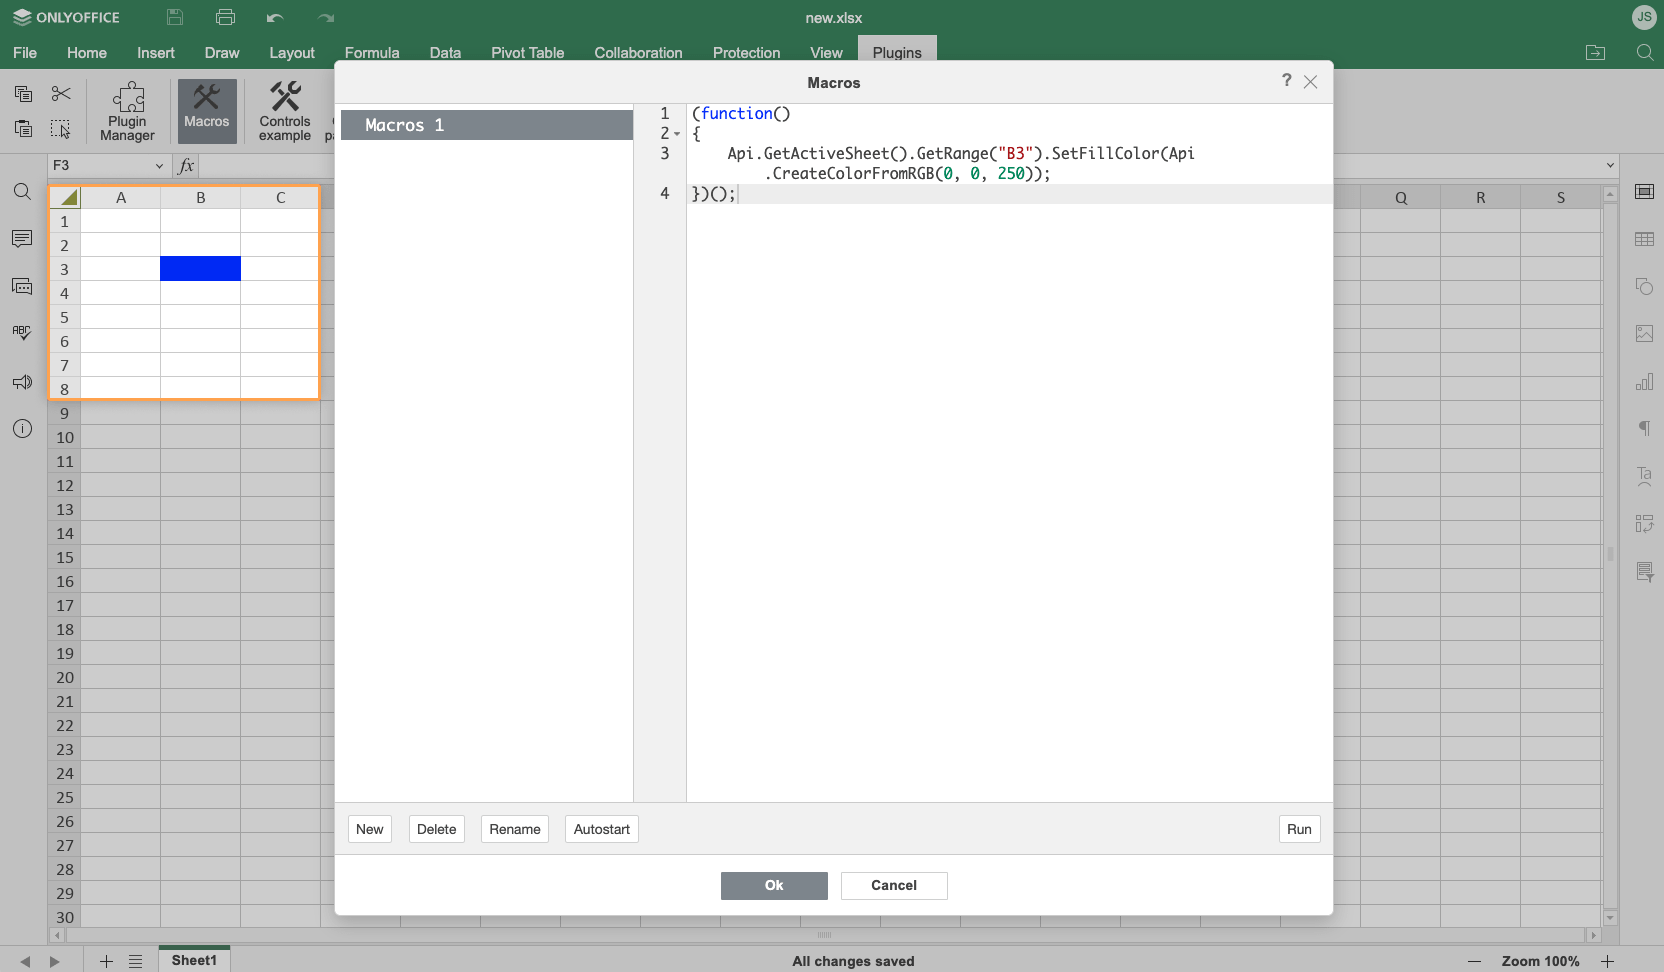Zoom in with the plus button

pos(1607,961)
